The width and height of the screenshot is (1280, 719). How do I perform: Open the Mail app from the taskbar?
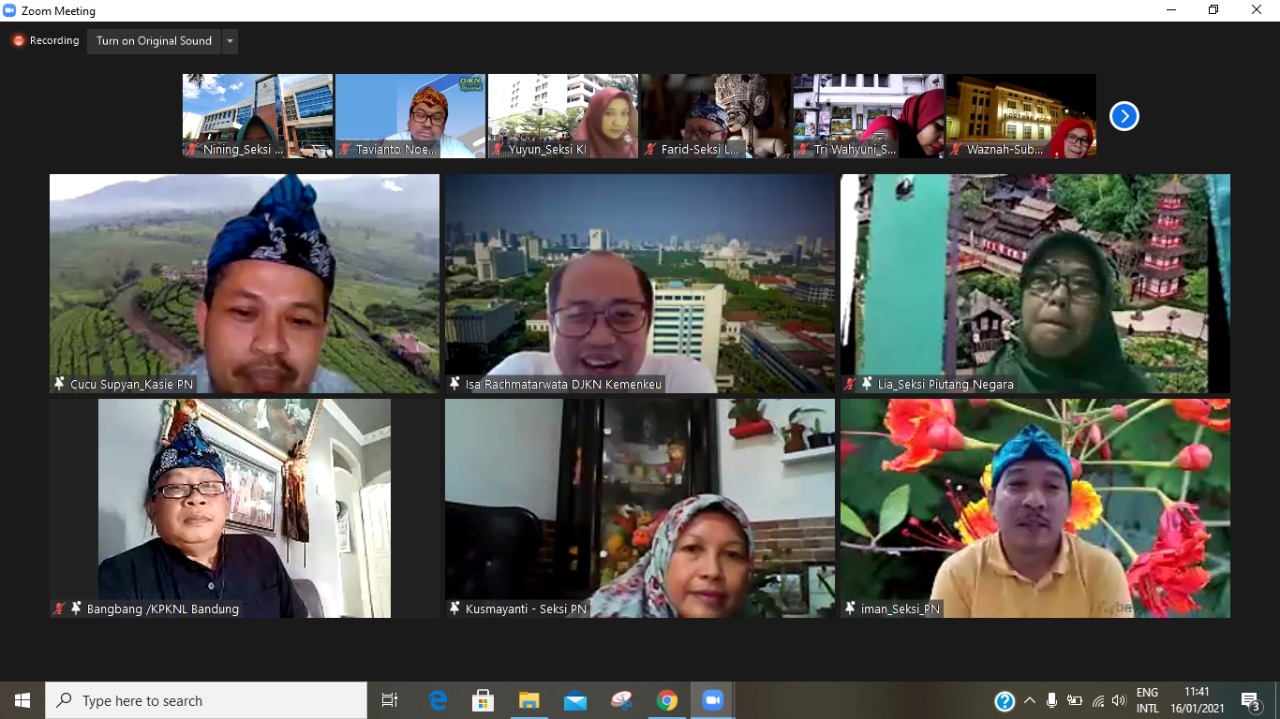pos(575,701)
